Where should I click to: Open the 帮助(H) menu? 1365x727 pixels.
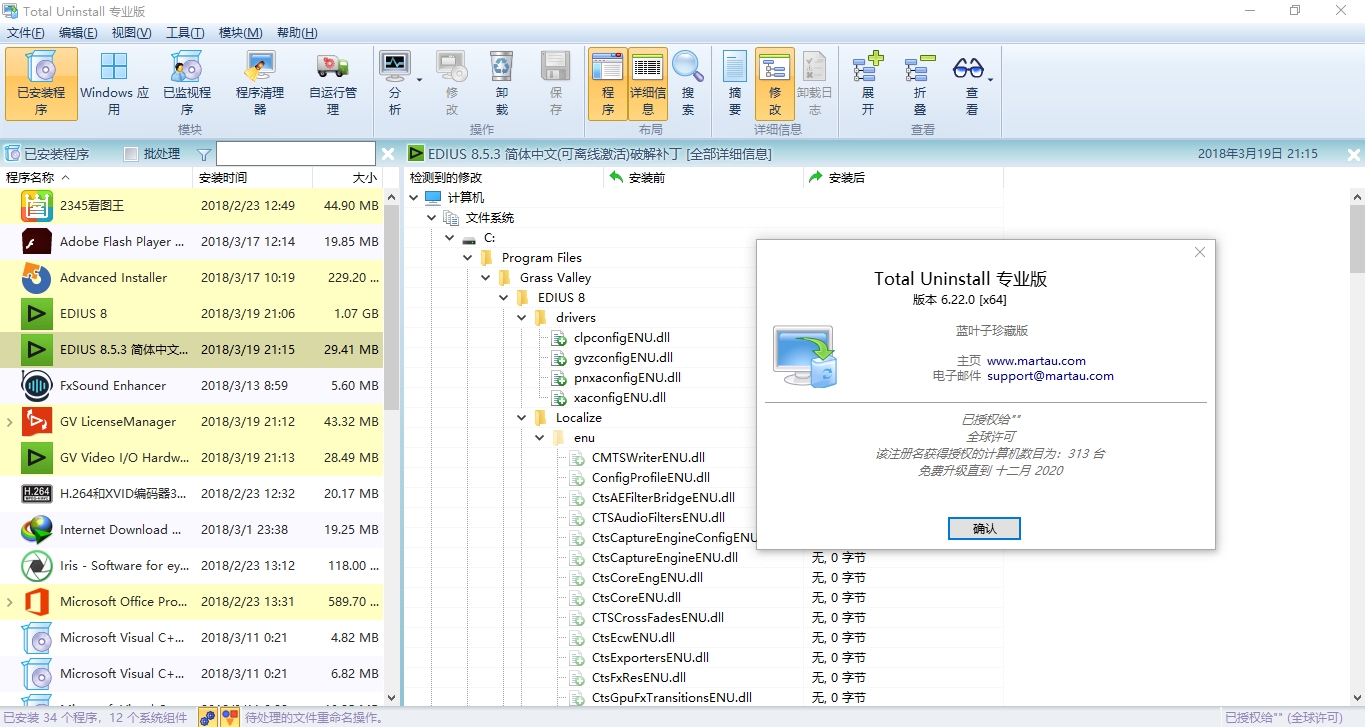(x=296, y=33)
